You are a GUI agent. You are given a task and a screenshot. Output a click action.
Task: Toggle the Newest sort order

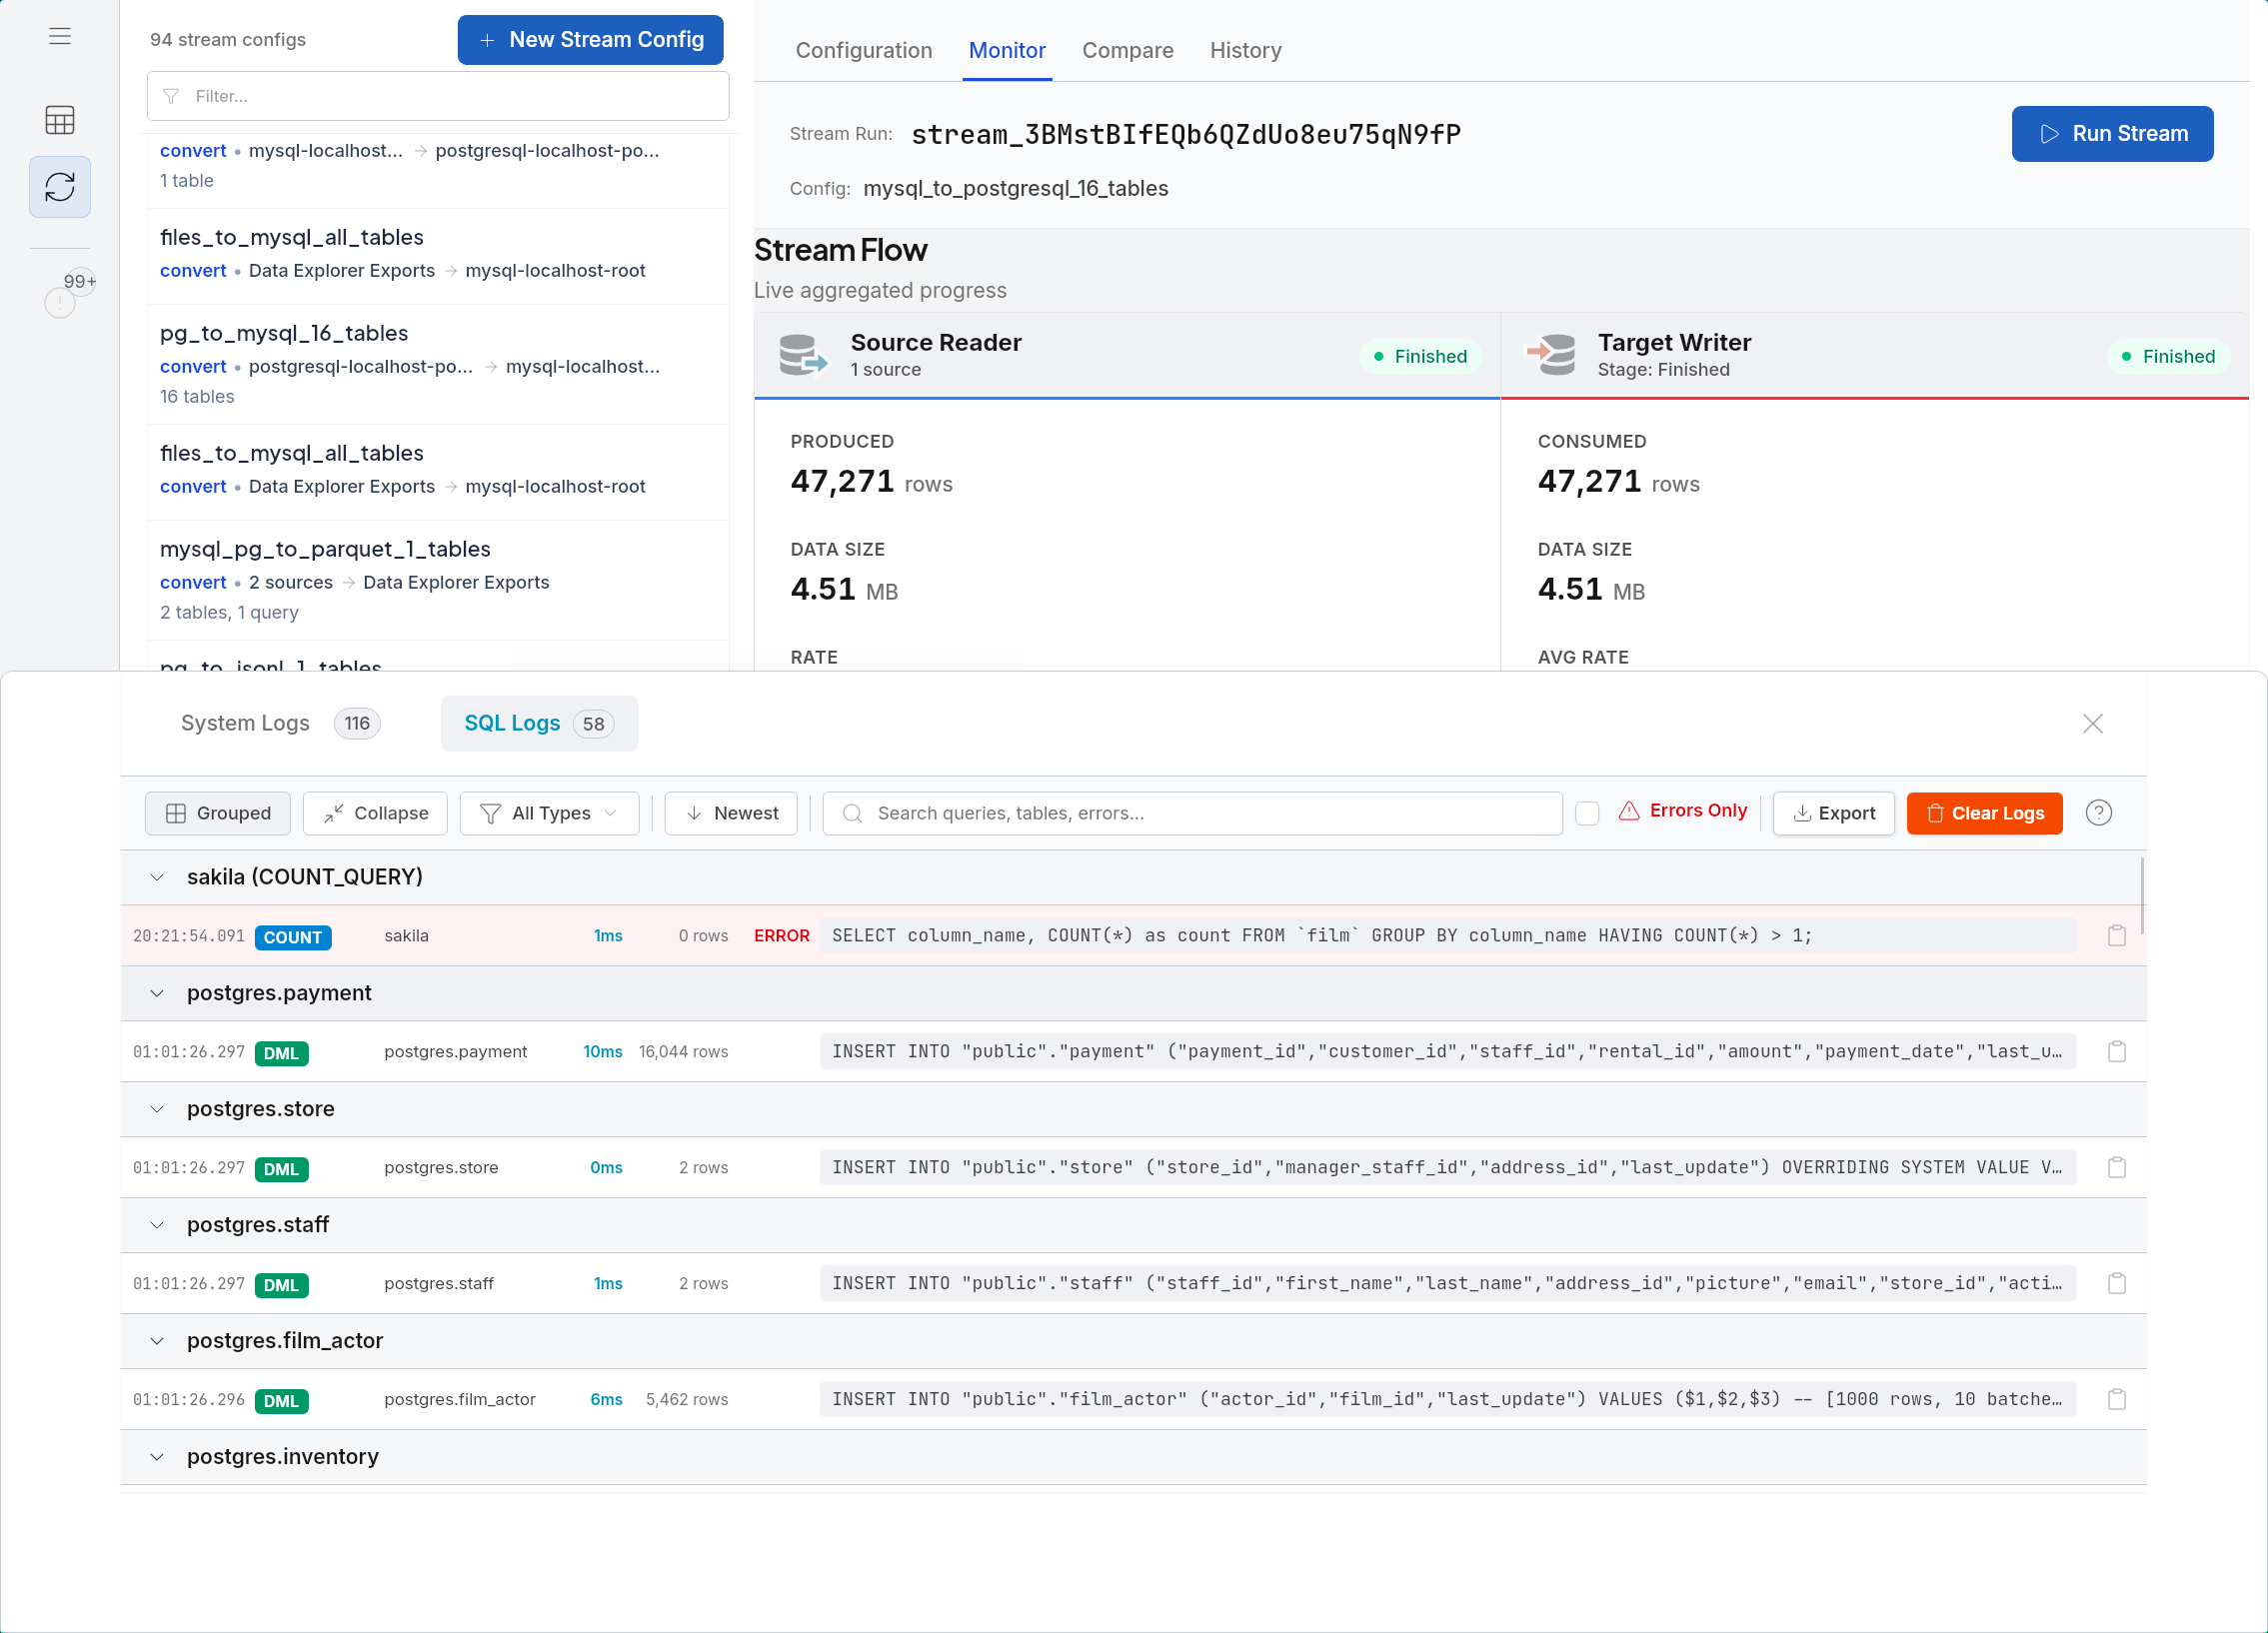(731, 813)
